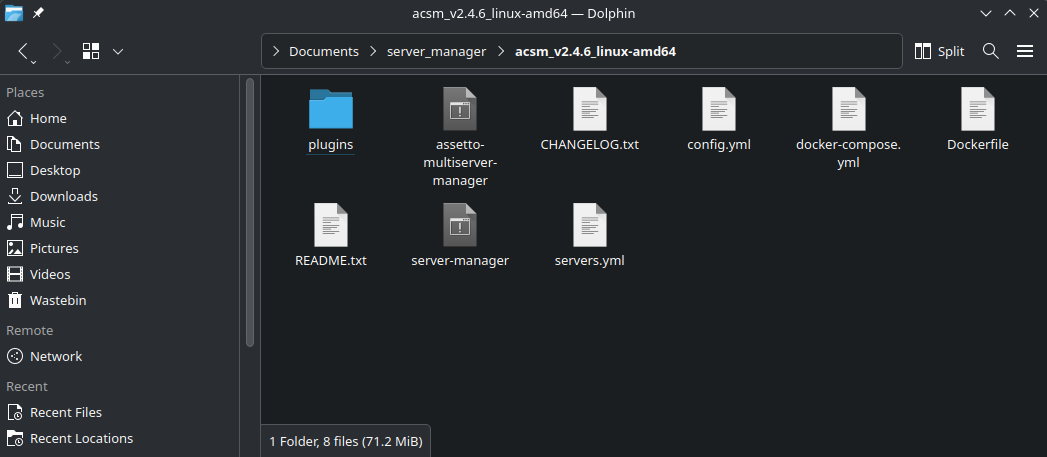Click Documents breadcrumb in path bar

coord(324,51)
